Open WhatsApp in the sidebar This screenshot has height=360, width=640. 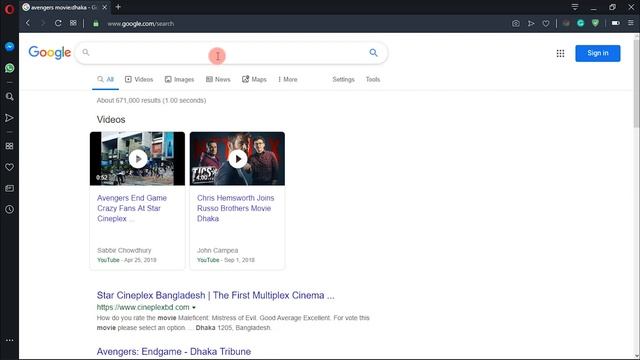(9, 68)
